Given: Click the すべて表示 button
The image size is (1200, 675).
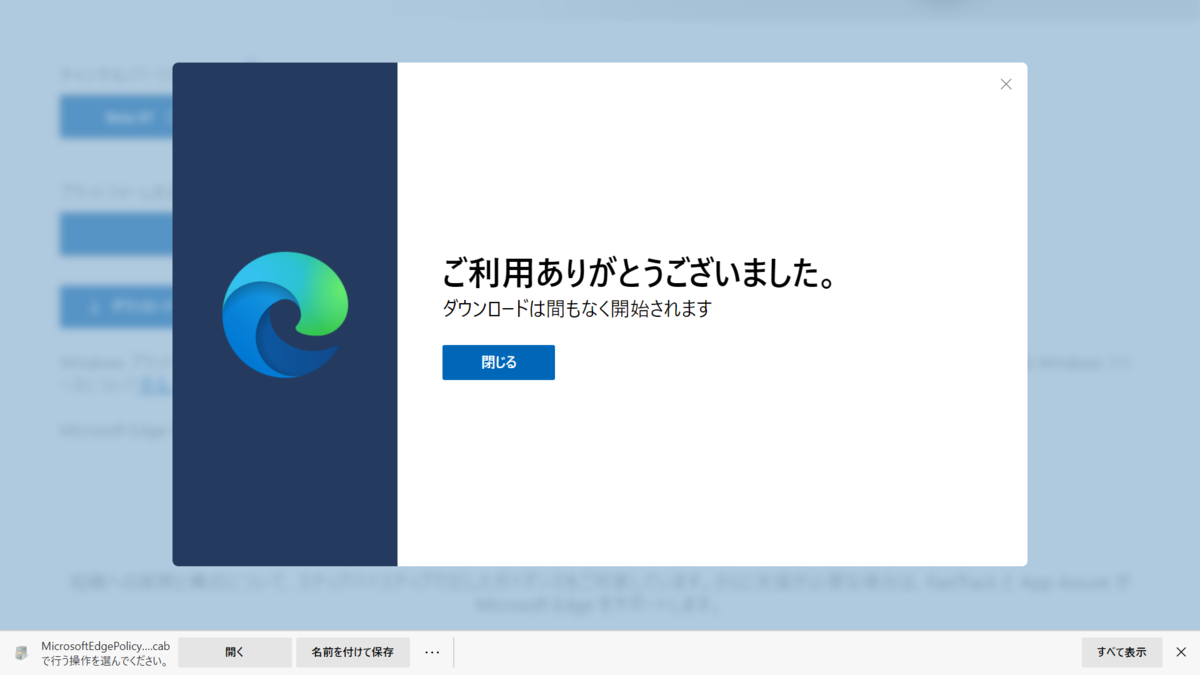Looking at the screenshot, I should click(x=1122, y=652).
